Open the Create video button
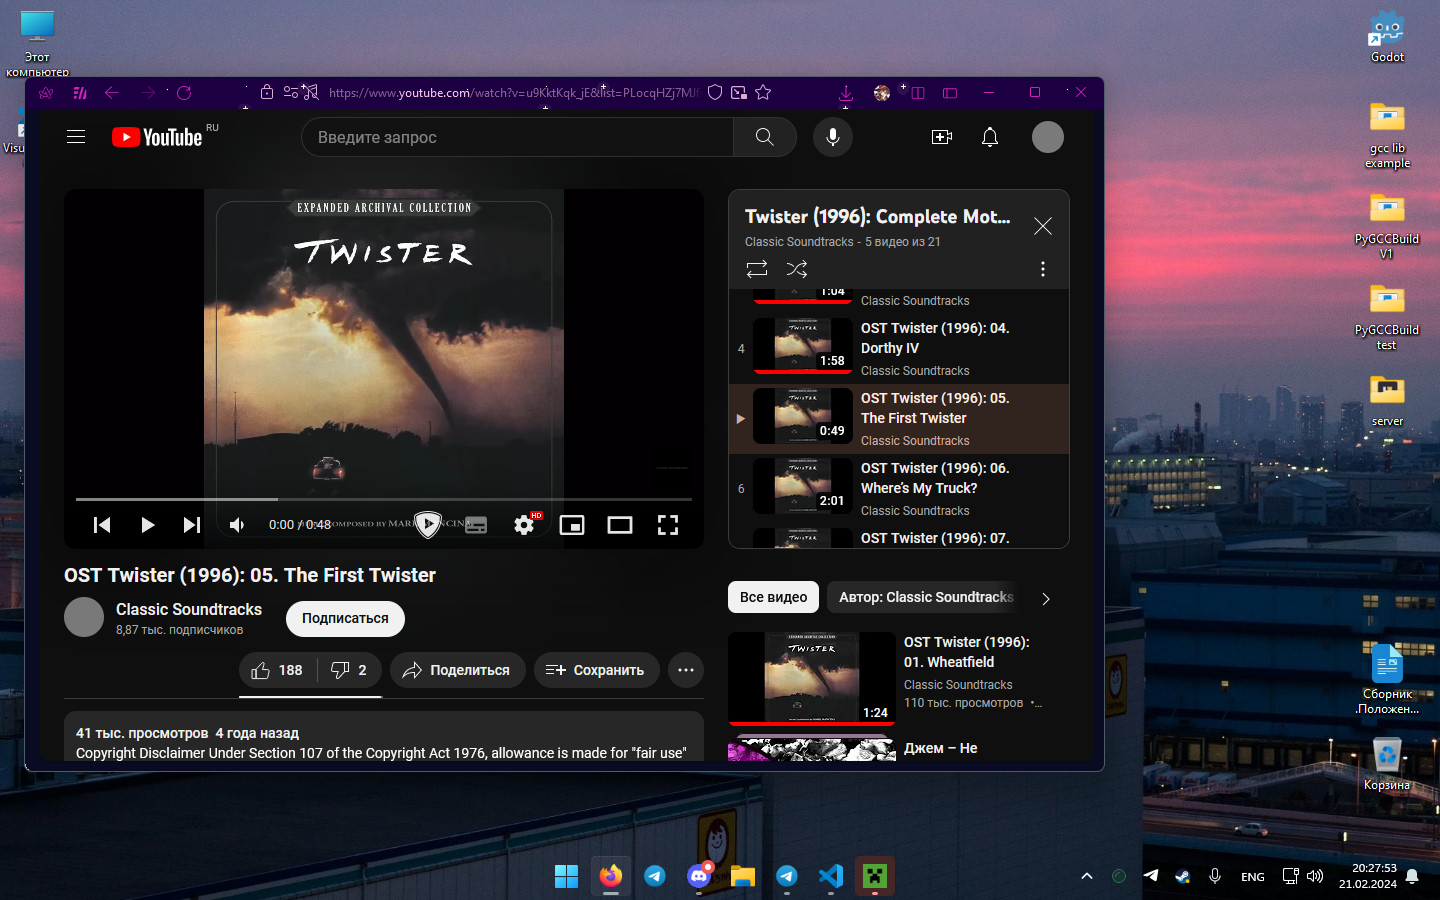This screenshot has height=900, width=1440. click(x=942, y=137)
